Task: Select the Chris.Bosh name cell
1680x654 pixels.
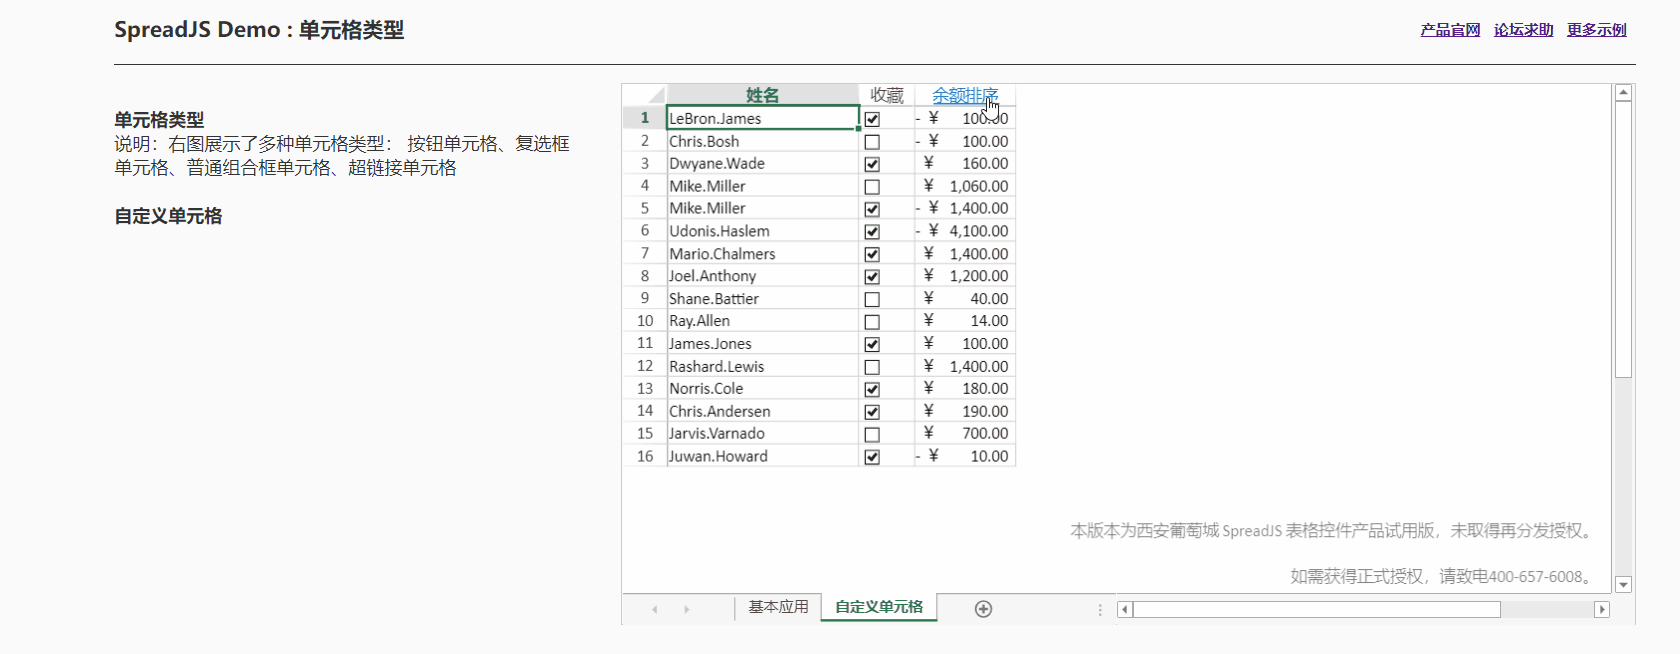Action: pos(762,141)
